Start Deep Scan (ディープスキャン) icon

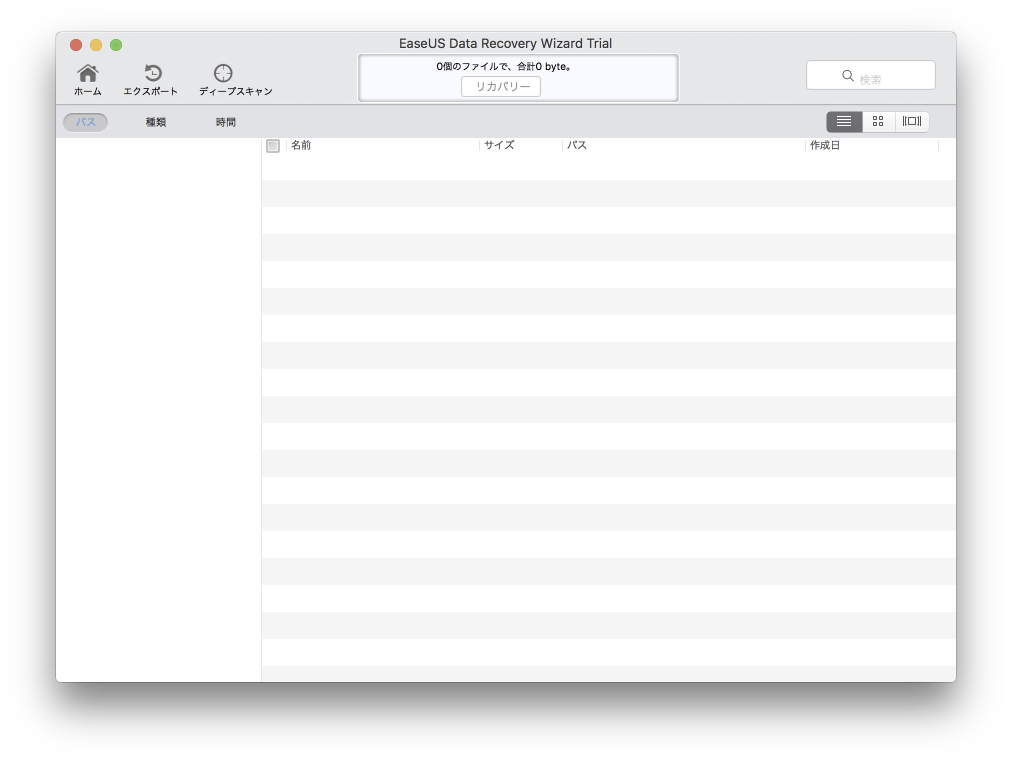223,73
